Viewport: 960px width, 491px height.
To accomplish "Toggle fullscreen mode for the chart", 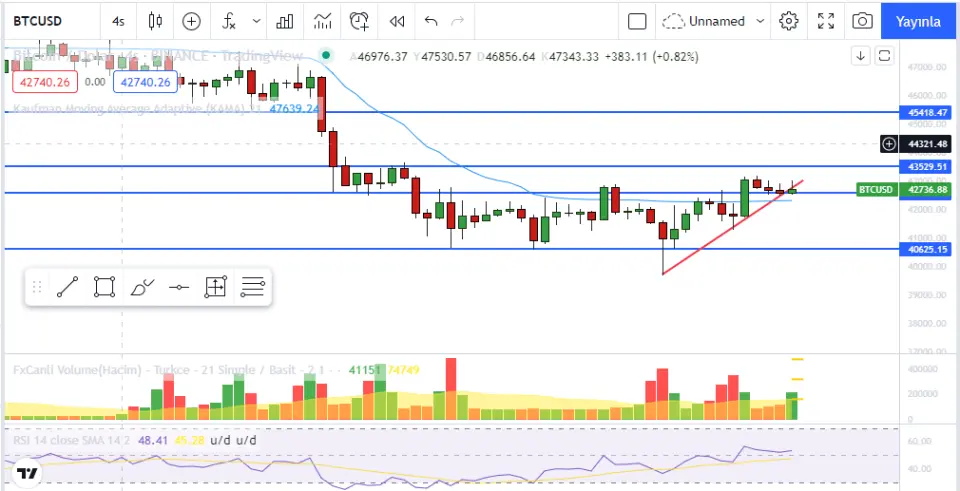I will [826, 21].
